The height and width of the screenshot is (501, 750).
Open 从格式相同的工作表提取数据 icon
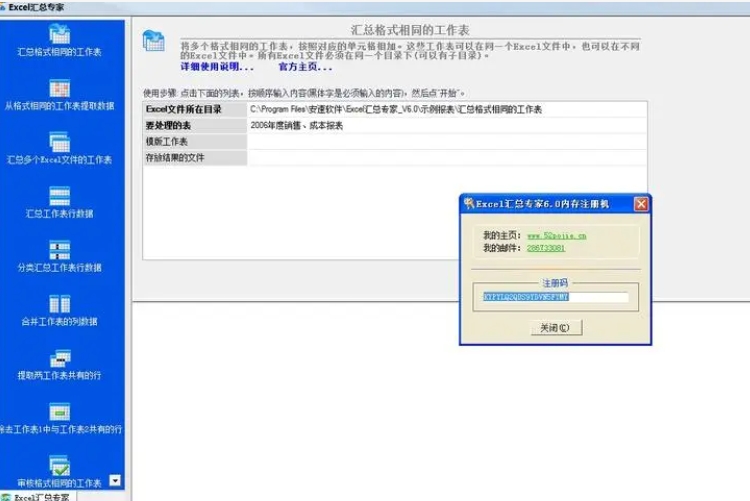click(59, 88)
